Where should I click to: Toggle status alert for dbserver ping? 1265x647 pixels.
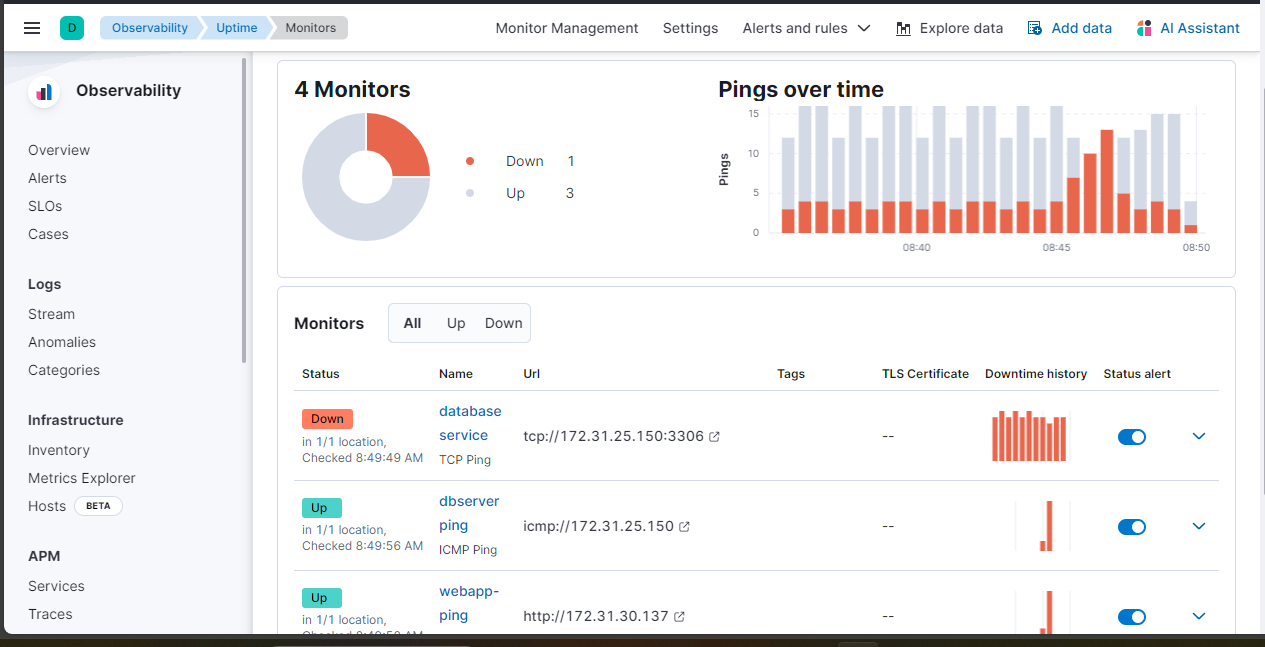1132,527
